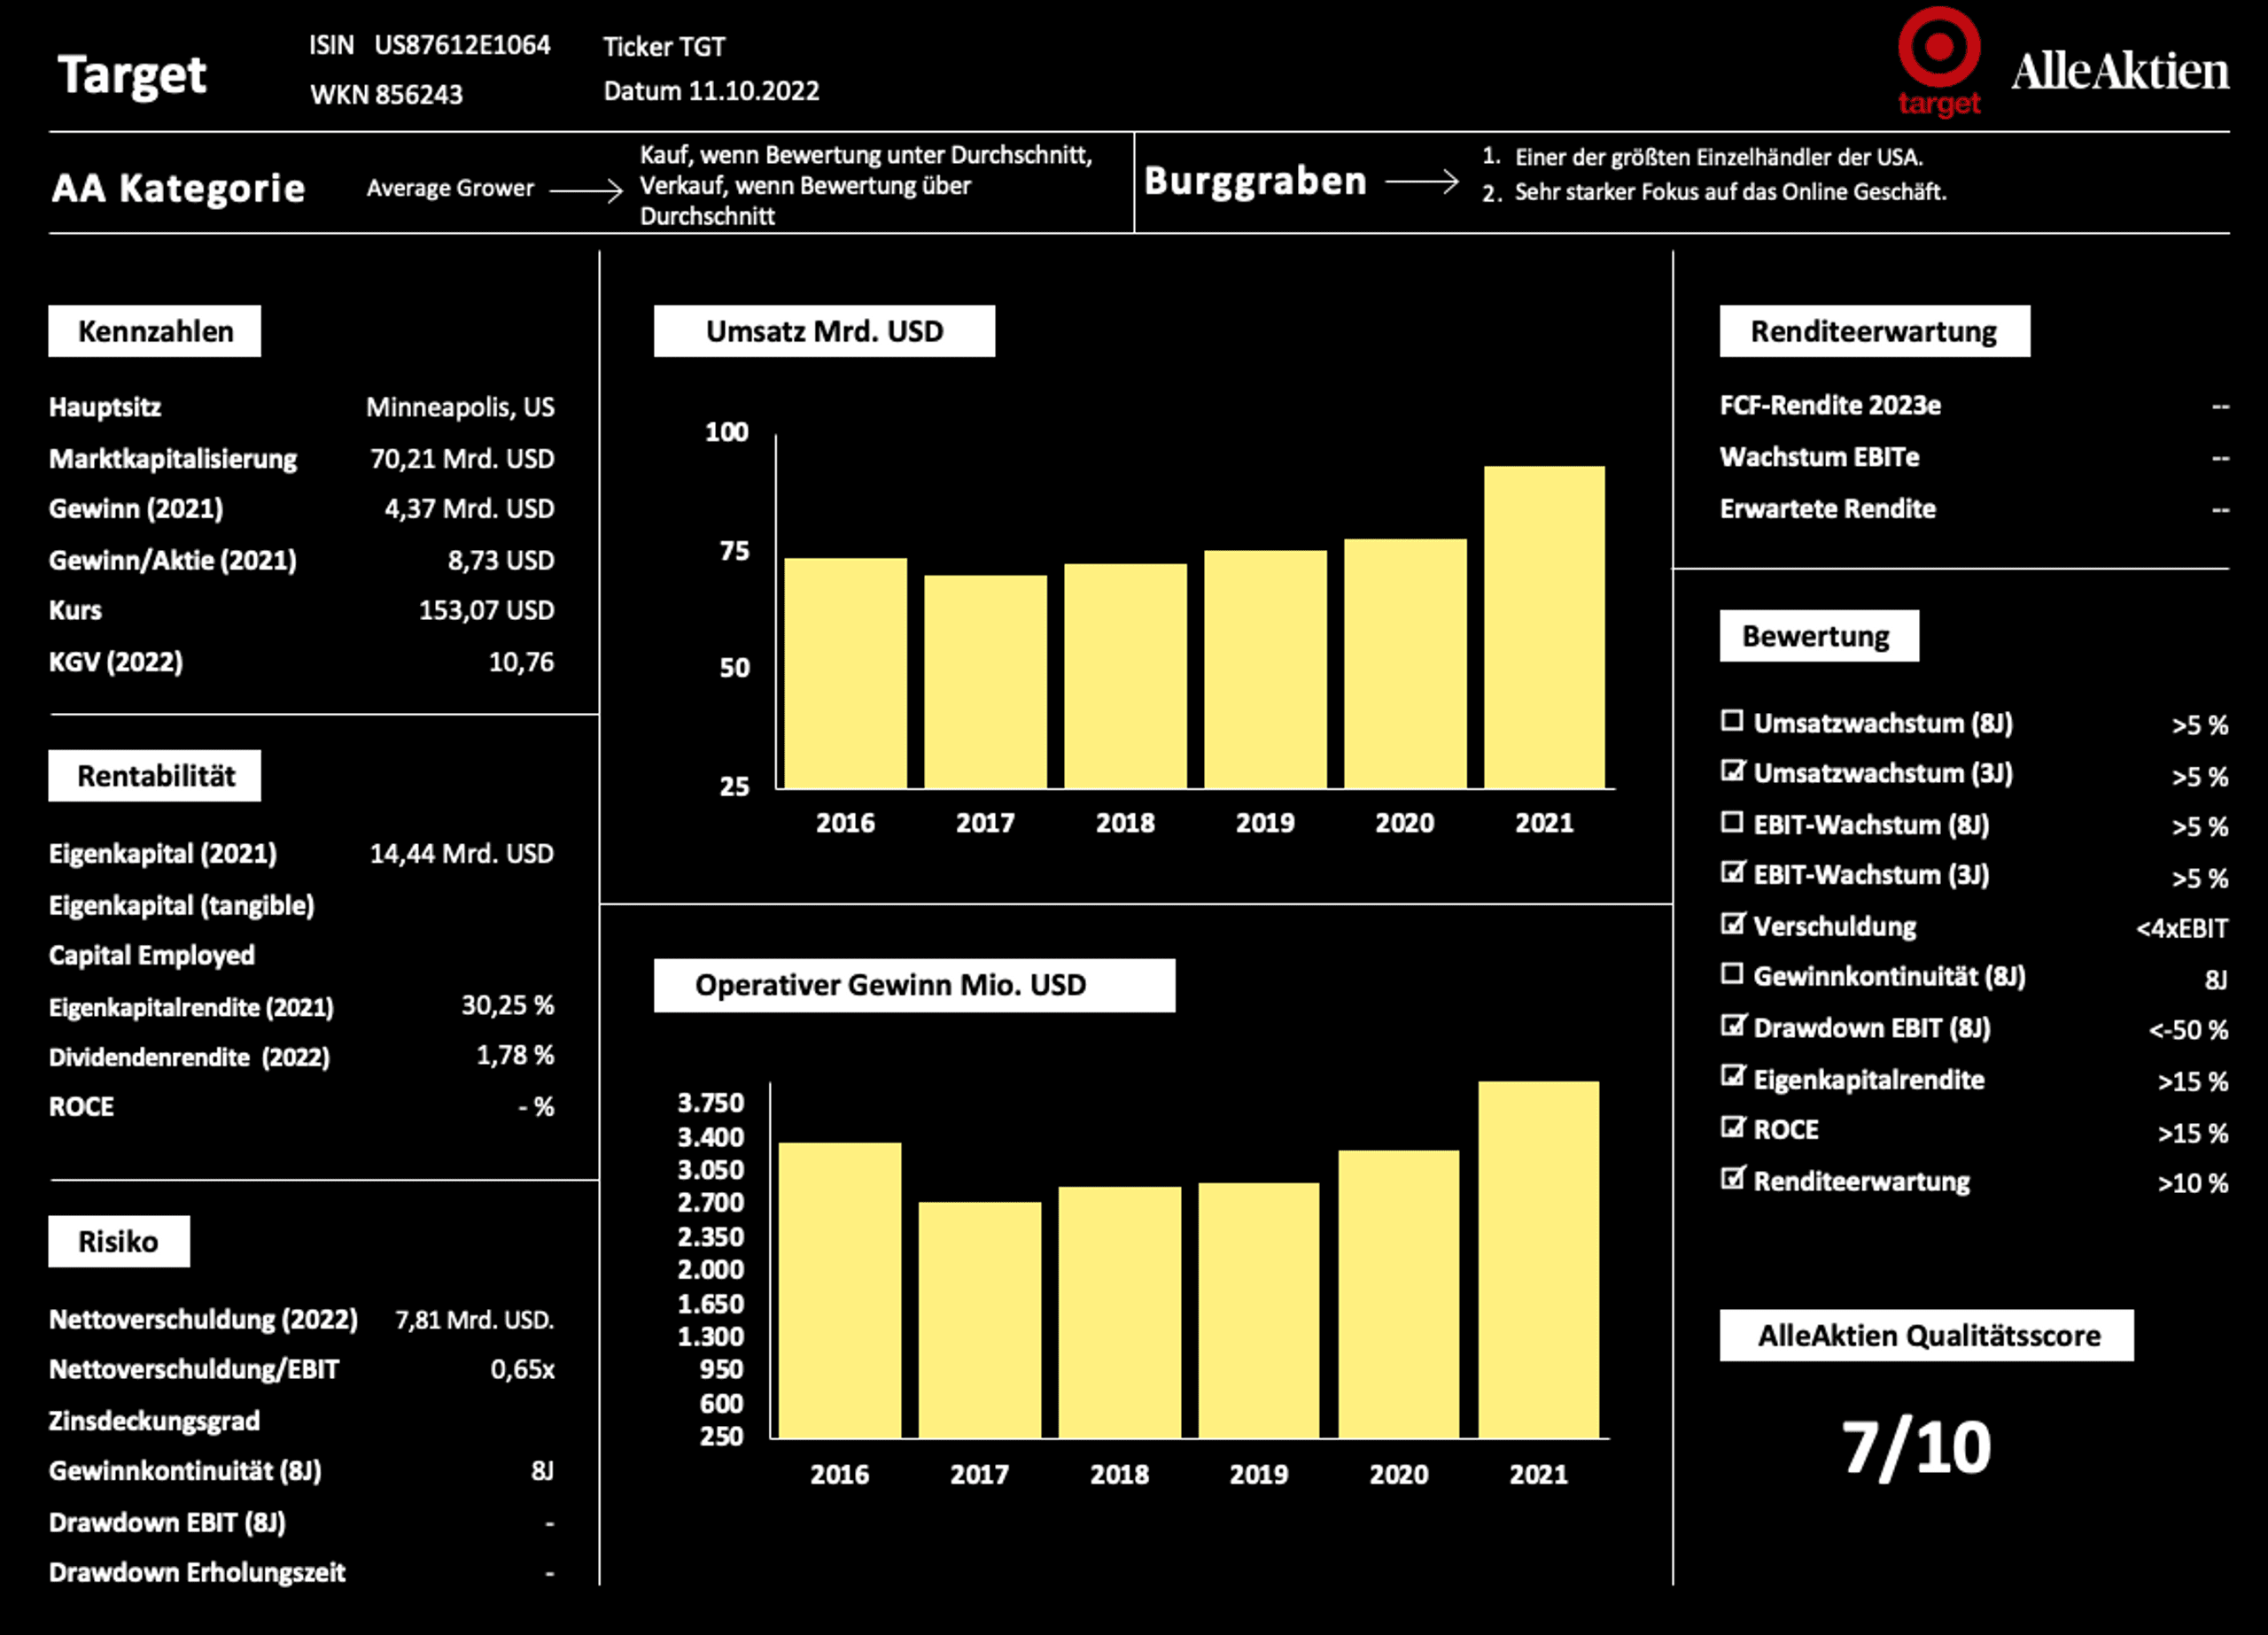Click the >10 % Renditeerwartung threshold
2268x1635 pixels.
(x=2192, y=1184)
